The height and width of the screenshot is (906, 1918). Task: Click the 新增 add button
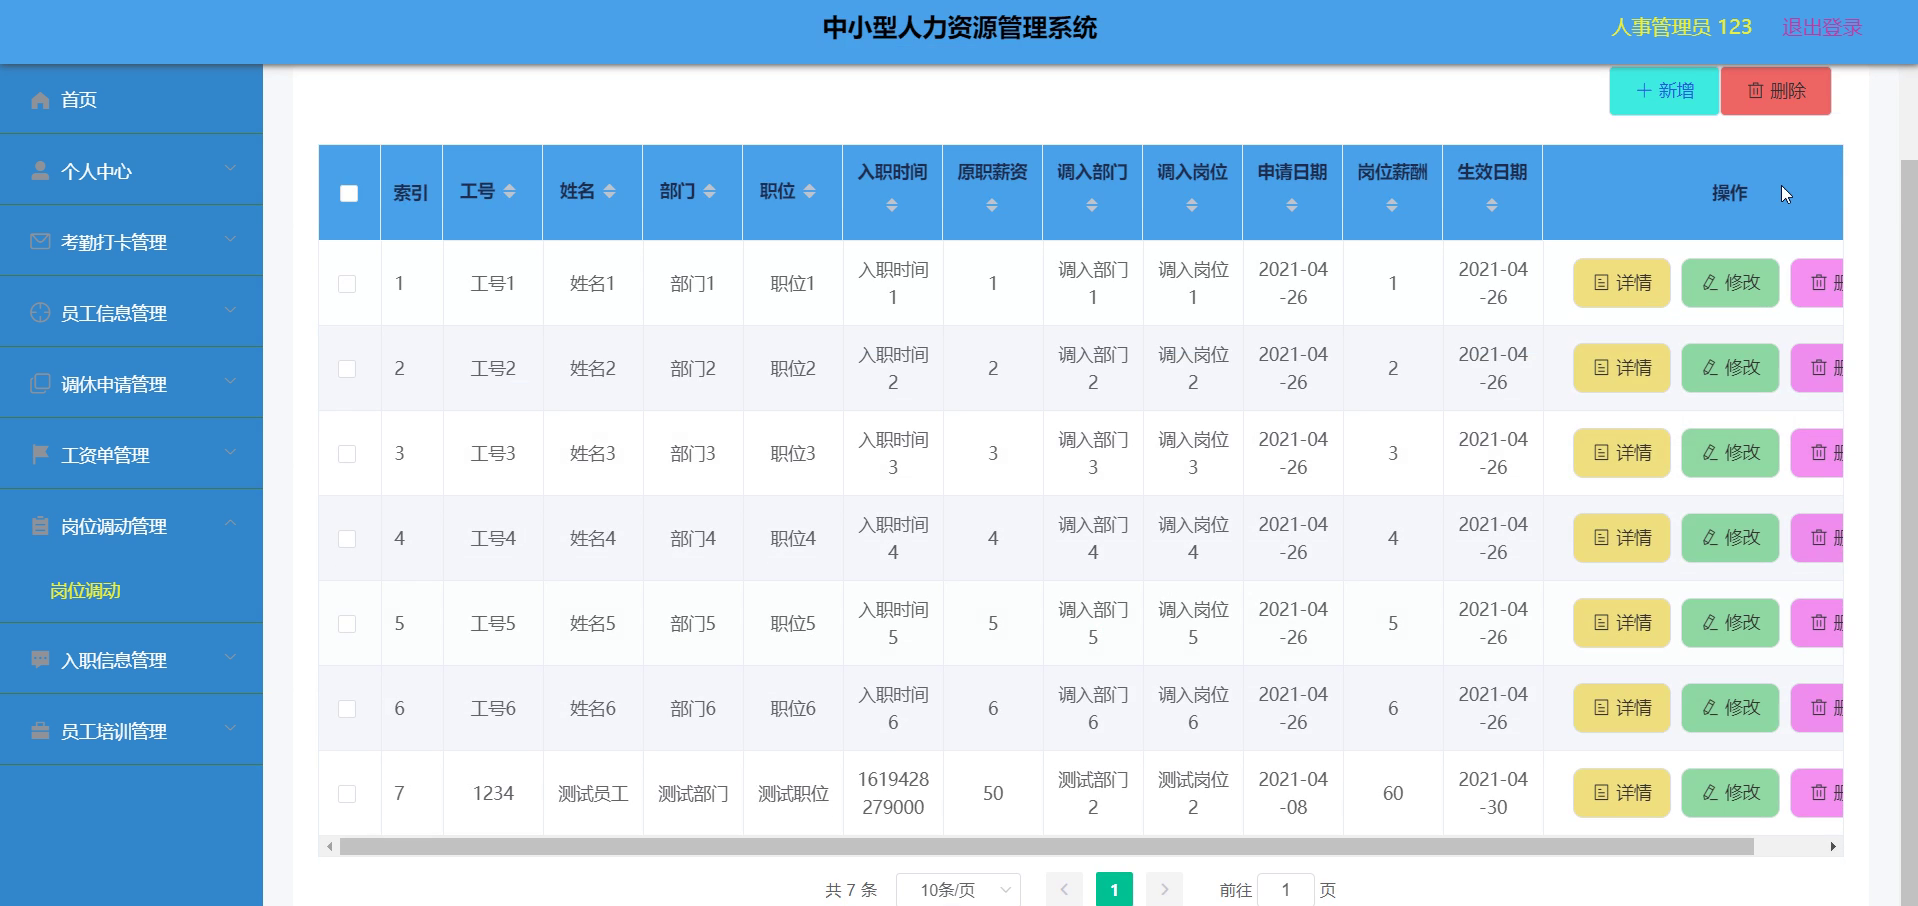tap(1664, 91)
